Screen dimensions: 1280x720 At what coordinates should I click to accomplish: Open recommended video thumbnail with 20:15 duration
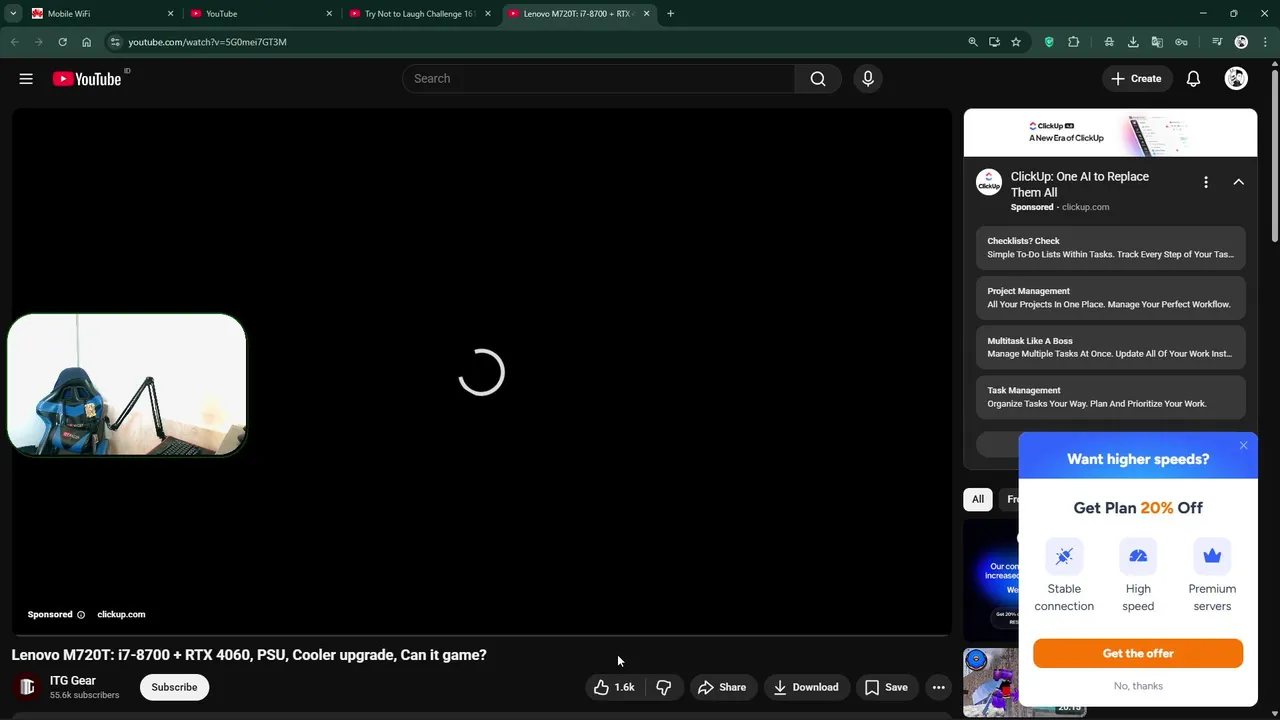[1025, 683]
